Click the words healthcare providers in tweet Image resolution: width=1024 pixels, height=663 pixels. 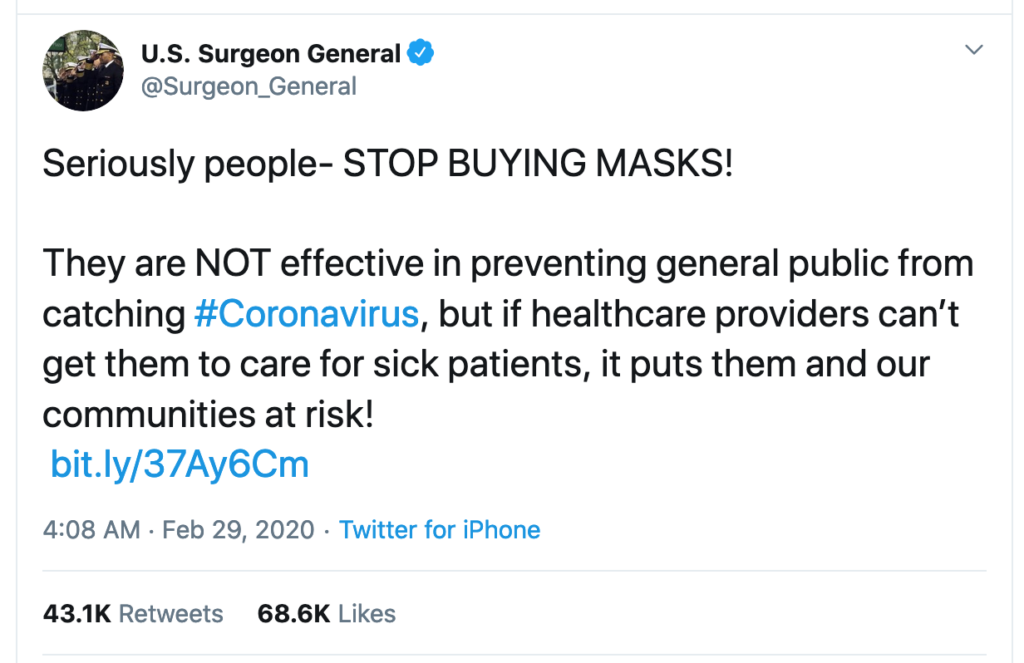tap(699, 314)
